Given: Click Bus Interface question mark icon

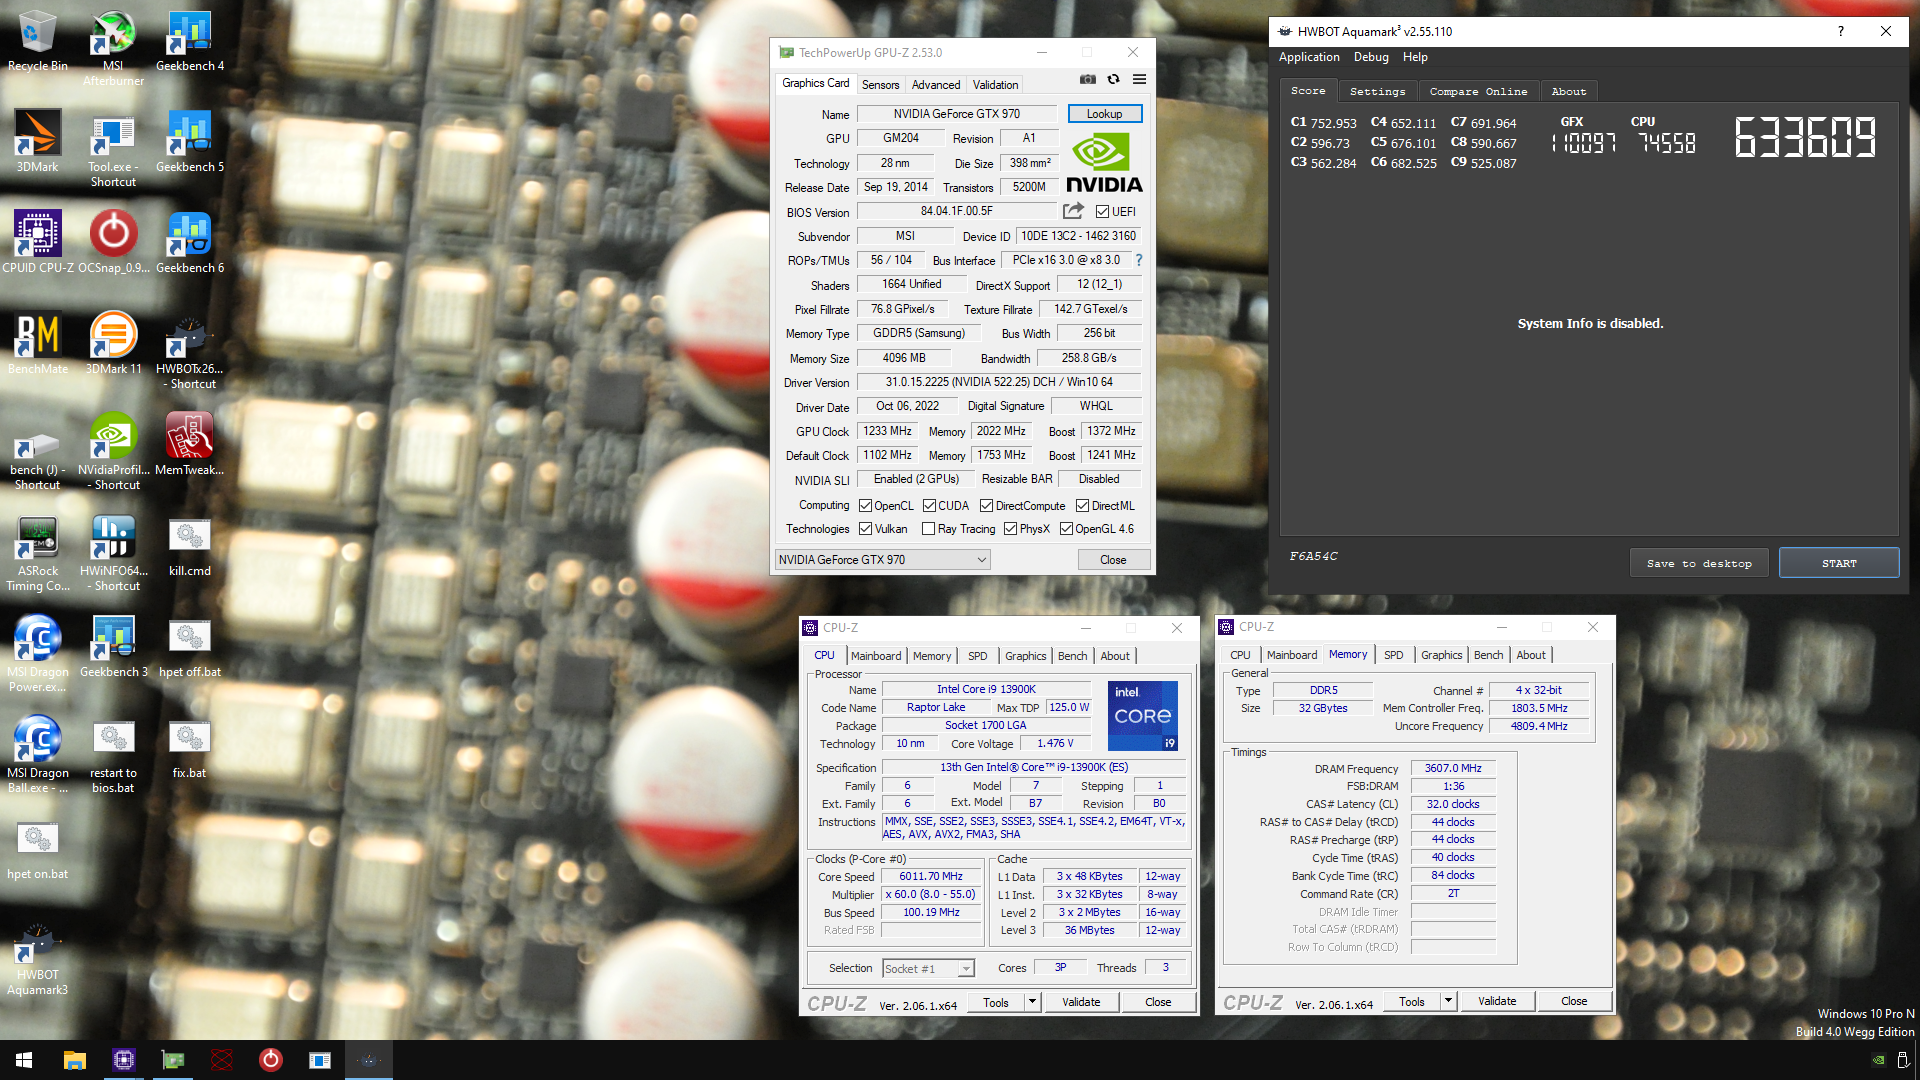Looking at the screenshot, I should [x=1138, y=260].
